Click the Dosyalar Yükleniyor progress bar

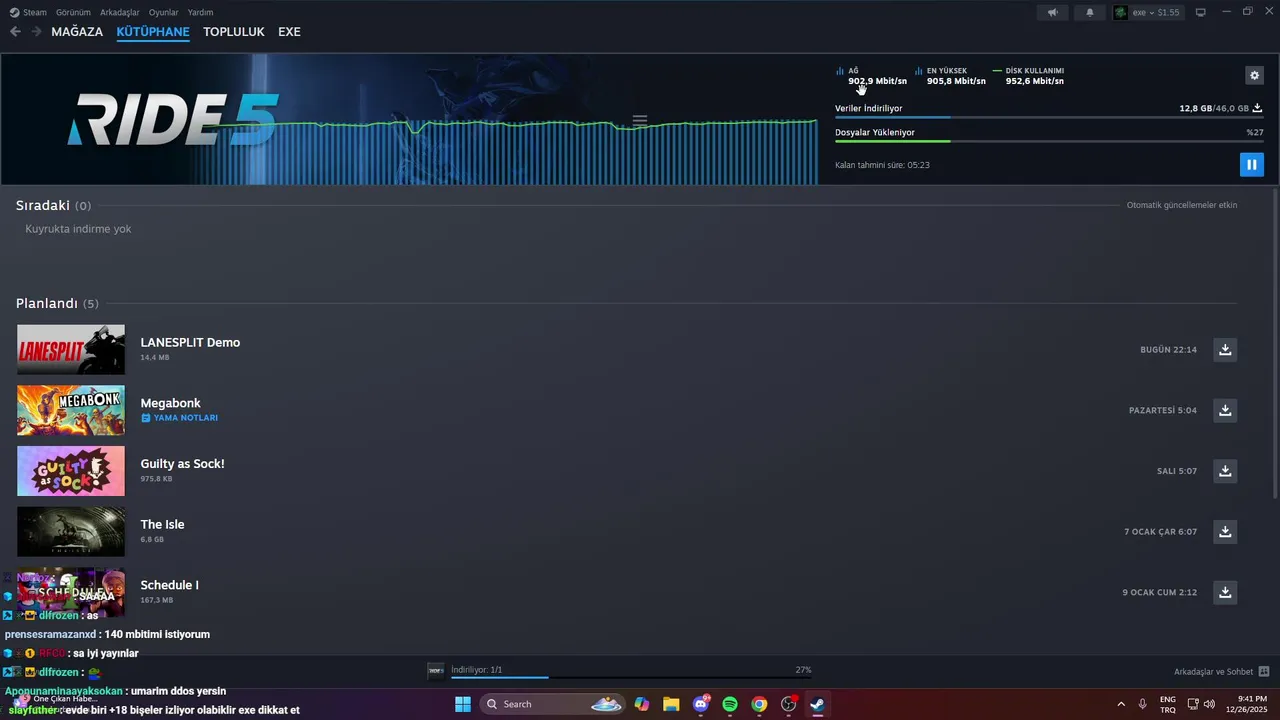point(1049,141)
